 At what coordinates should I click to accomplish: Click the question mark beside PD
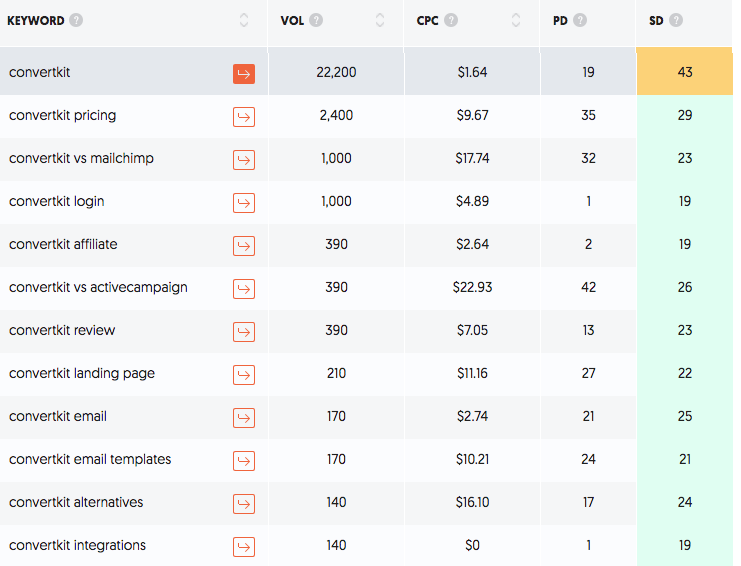pyautogui.click(x=580, y=21)
